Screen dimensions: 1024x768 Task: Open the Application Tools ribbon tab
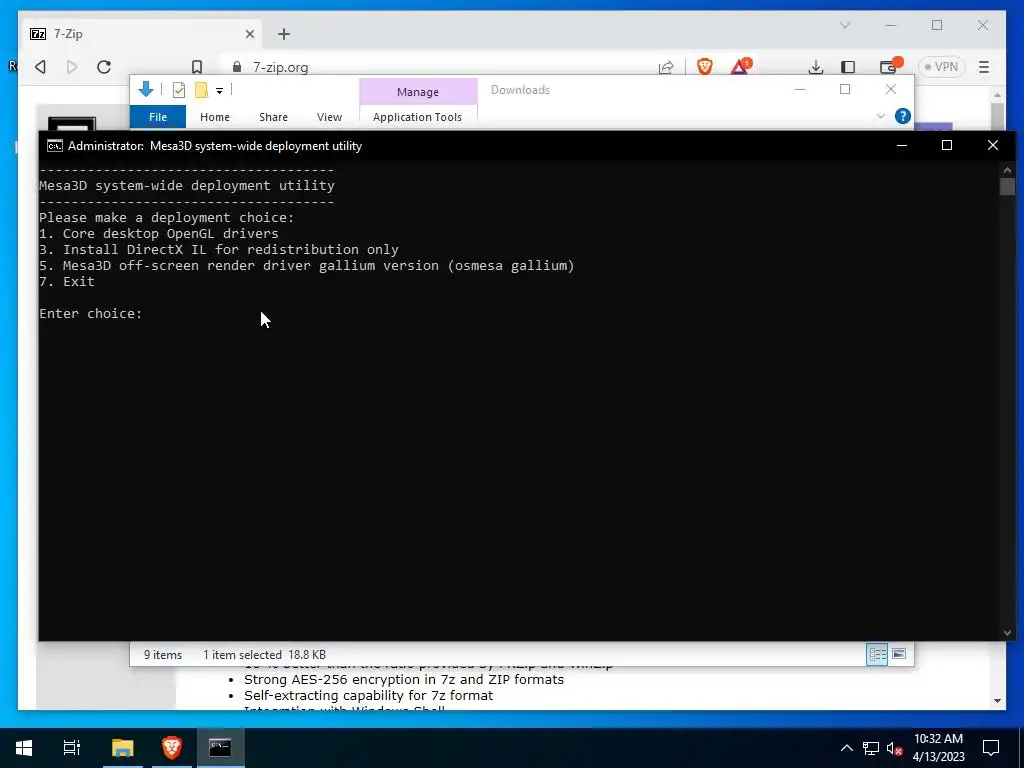pos(417,117)
